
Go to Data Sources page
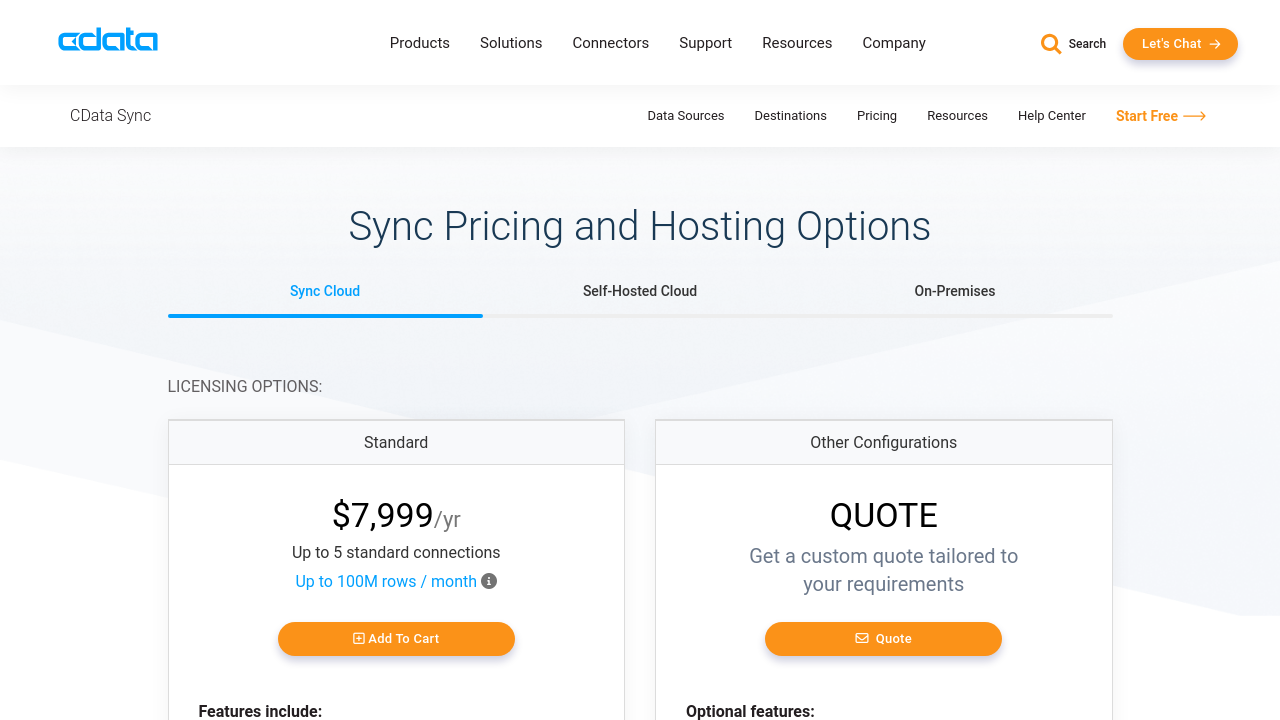(x=685, y=116)
